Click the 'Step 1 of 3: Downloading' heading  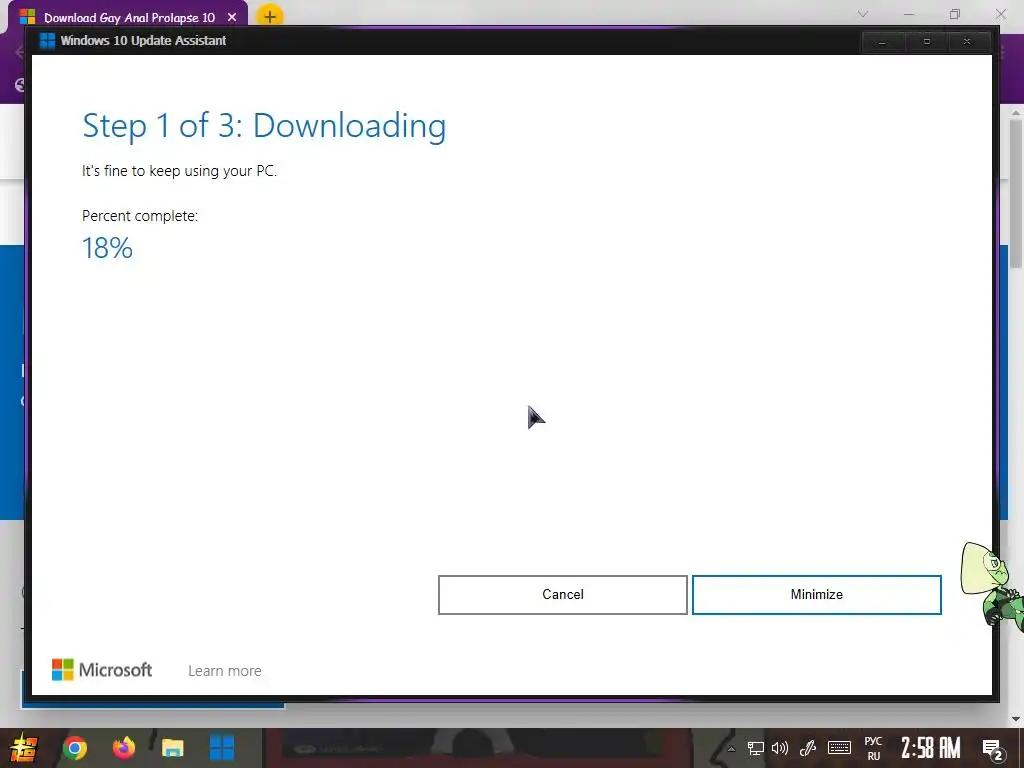264,125
